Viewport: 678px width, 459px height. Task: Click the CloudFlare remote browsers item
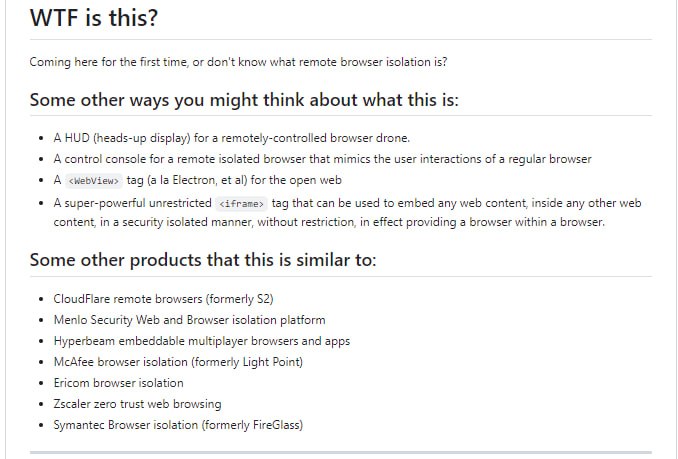pyautogui.click(x=163, y=299)
